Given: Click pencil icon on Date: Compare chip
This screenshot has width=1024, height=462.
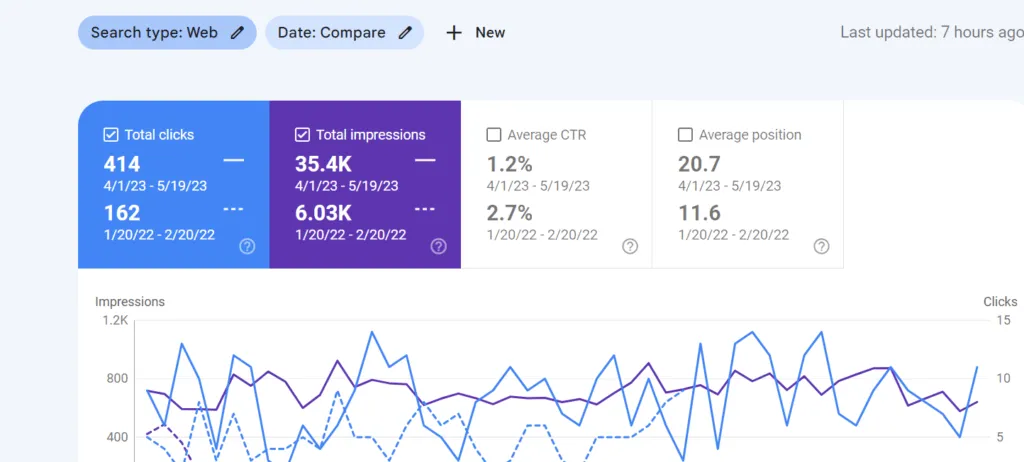Looking at the screenshot, I should pyautogui.click(x=406, y=33).
